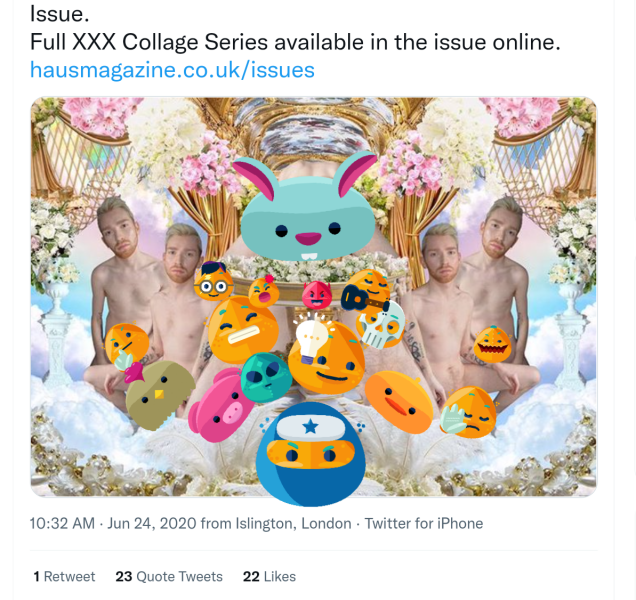Viewport: 636px width, 600px height.
Task: Show the 22 Likes list
Action: click(269, 576)
